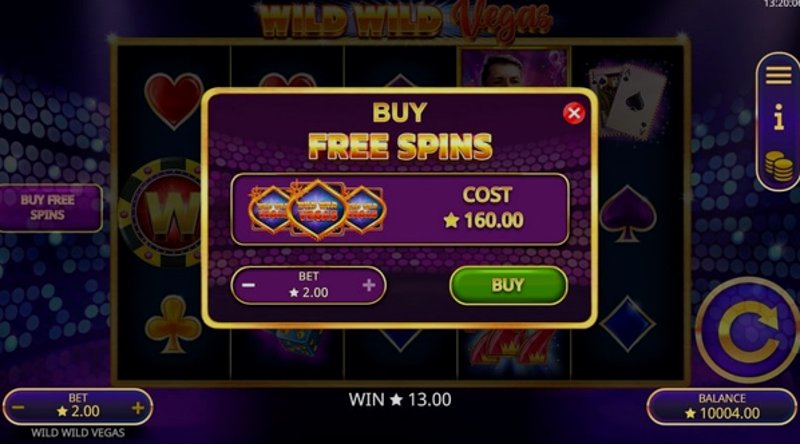The height and width of the screenshot is (444, 800).
Task: Raise bet using bottom-bar plus icon
Action: [x=138, y=408]
